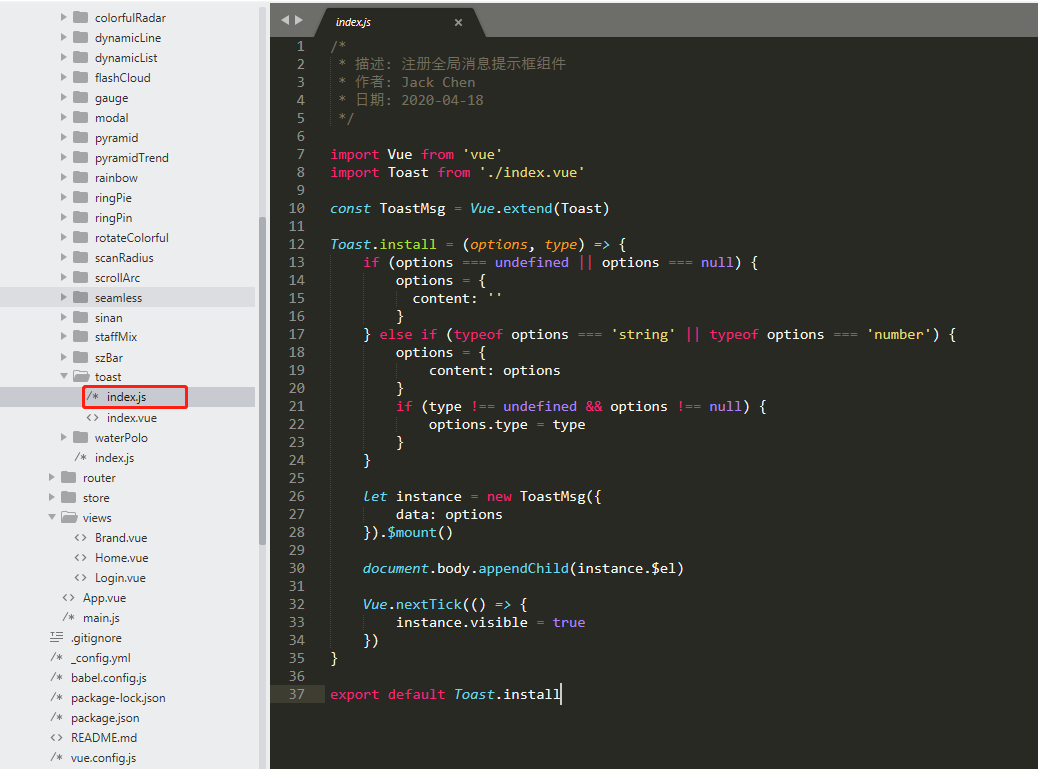Image resolution: width=1038 pixels, height=769 pixels.
Task: Click the file icon beside App.vue
Action: click(x=69, y=598)
